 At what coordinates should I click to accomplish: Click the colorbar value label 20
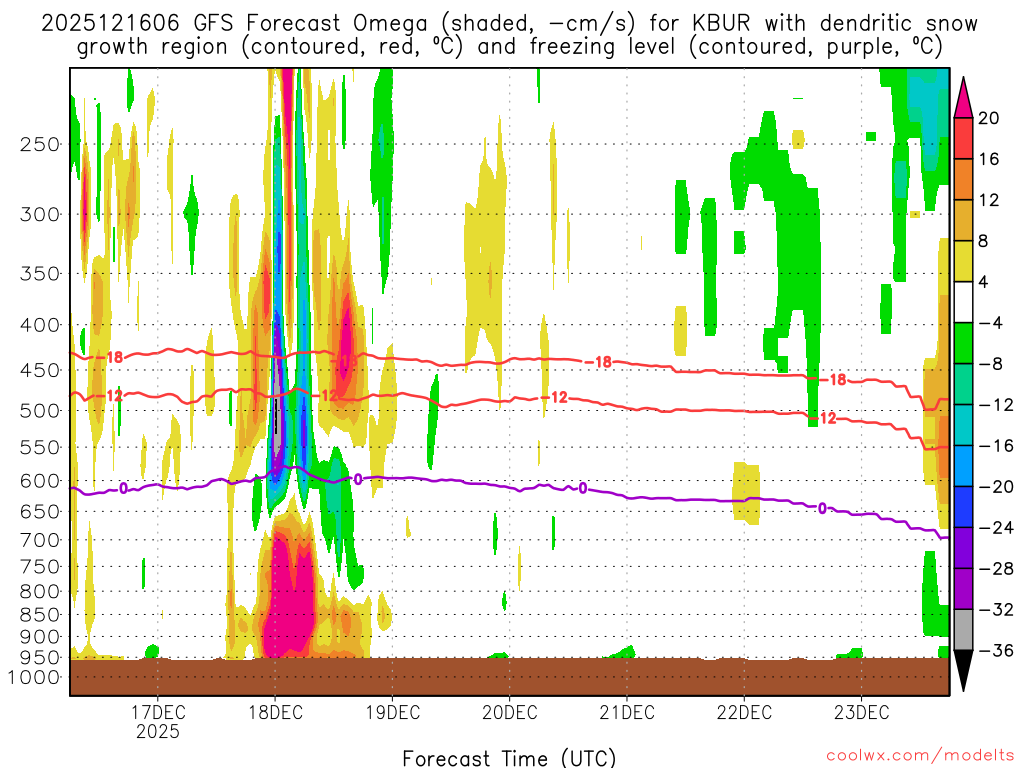[x=989, y=118]
